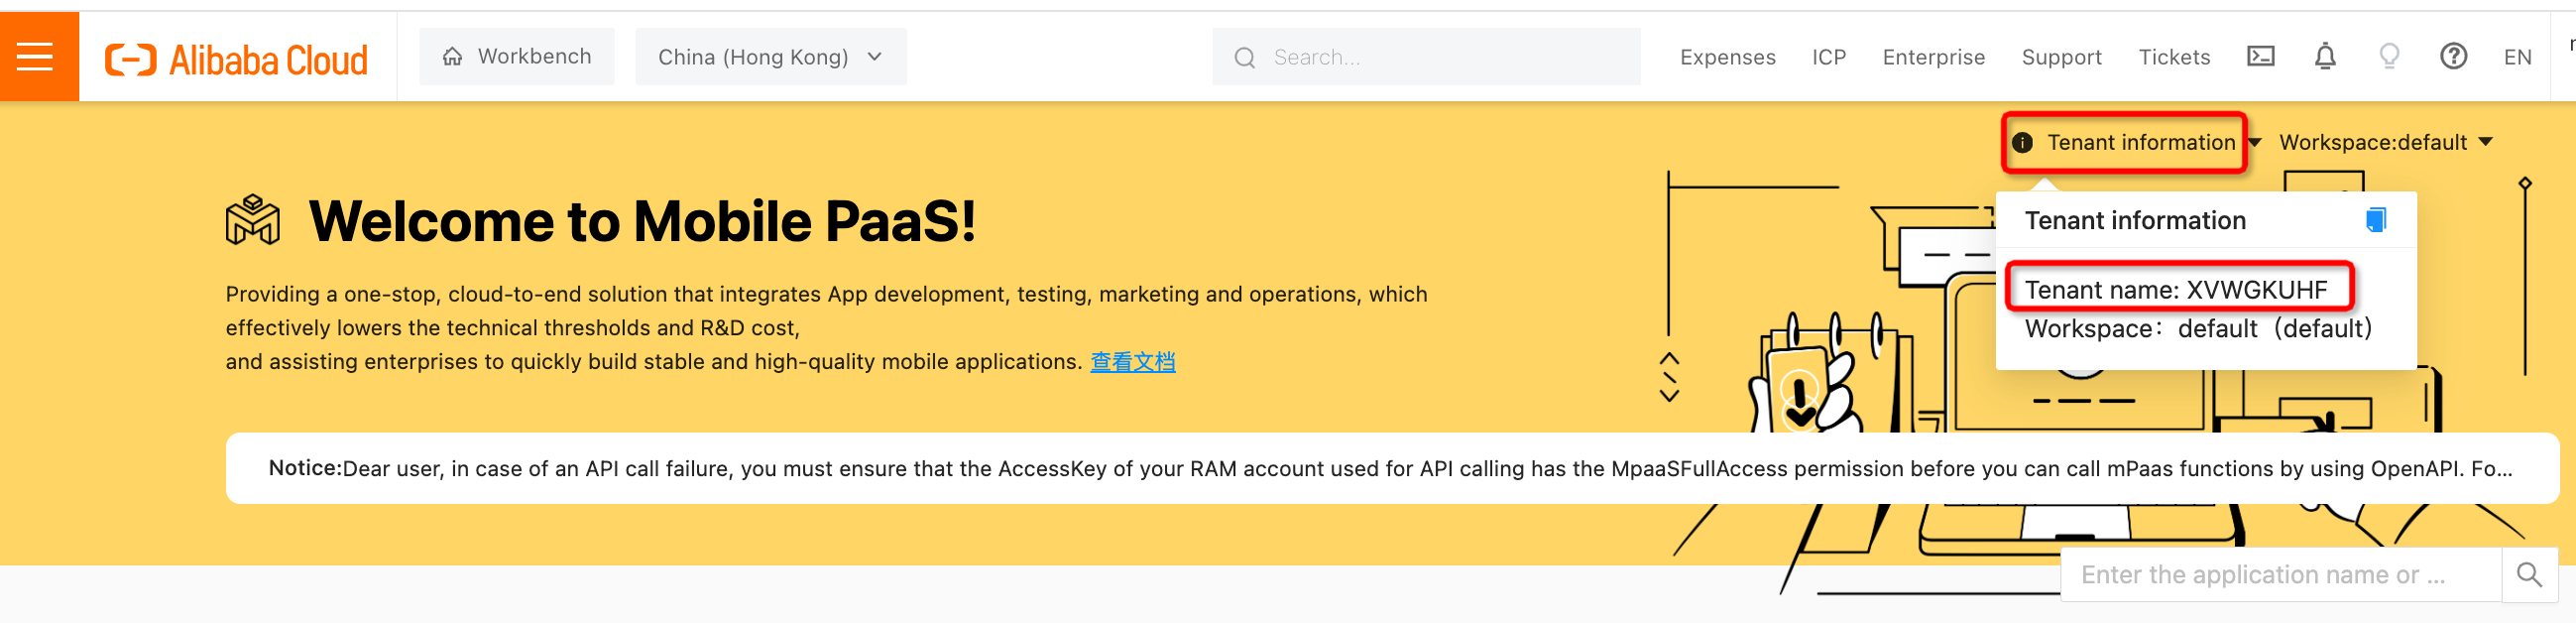Open the orange hamburger navigation menu
2576x623 pixels.
[x=36, y=57]
